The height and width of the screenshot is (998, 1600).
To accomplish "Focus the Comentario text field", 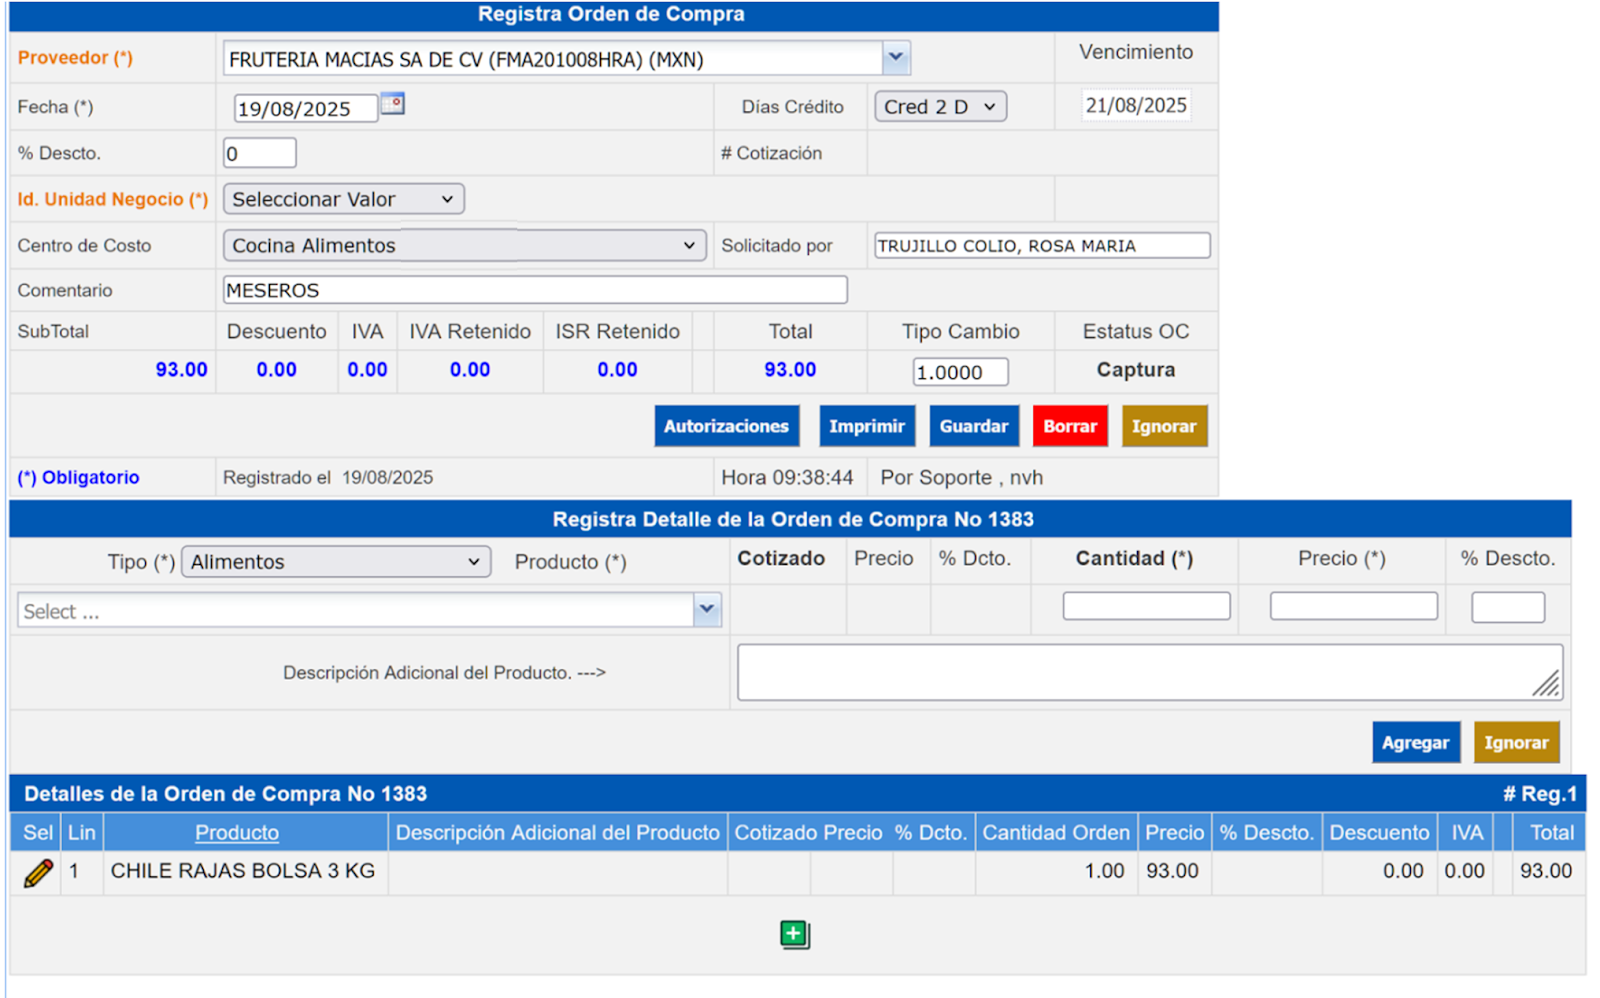I will 535,290.
